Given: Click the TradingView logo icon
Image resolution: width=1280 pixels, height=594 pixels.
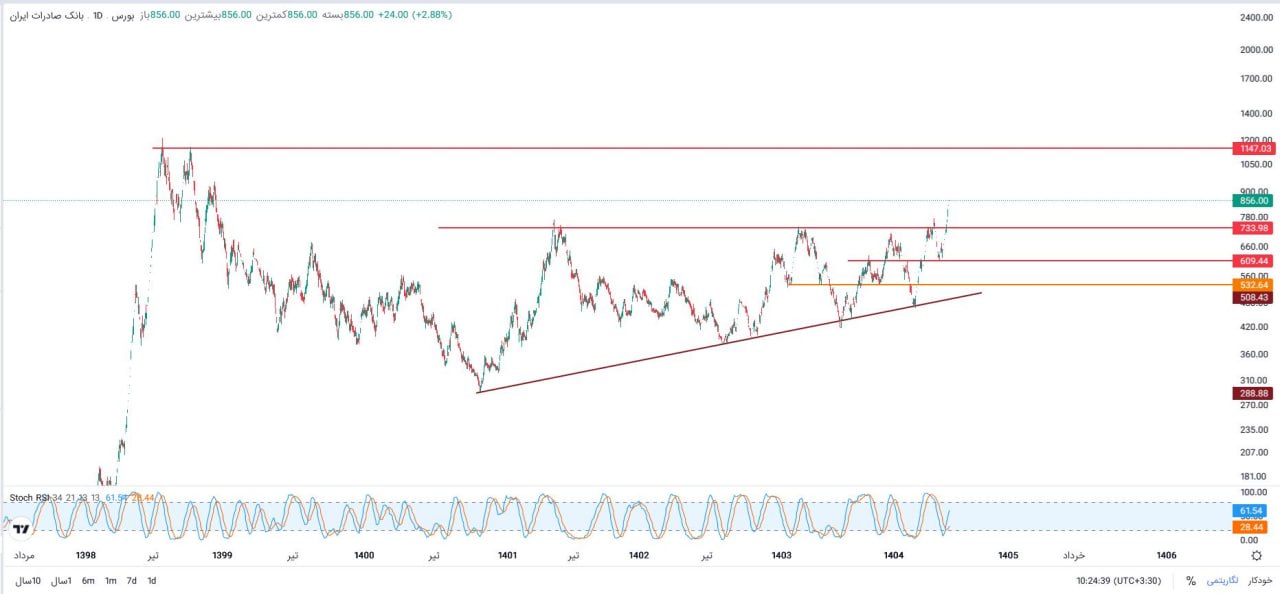Looking at the screenshot, I should (x=20, y=528).
